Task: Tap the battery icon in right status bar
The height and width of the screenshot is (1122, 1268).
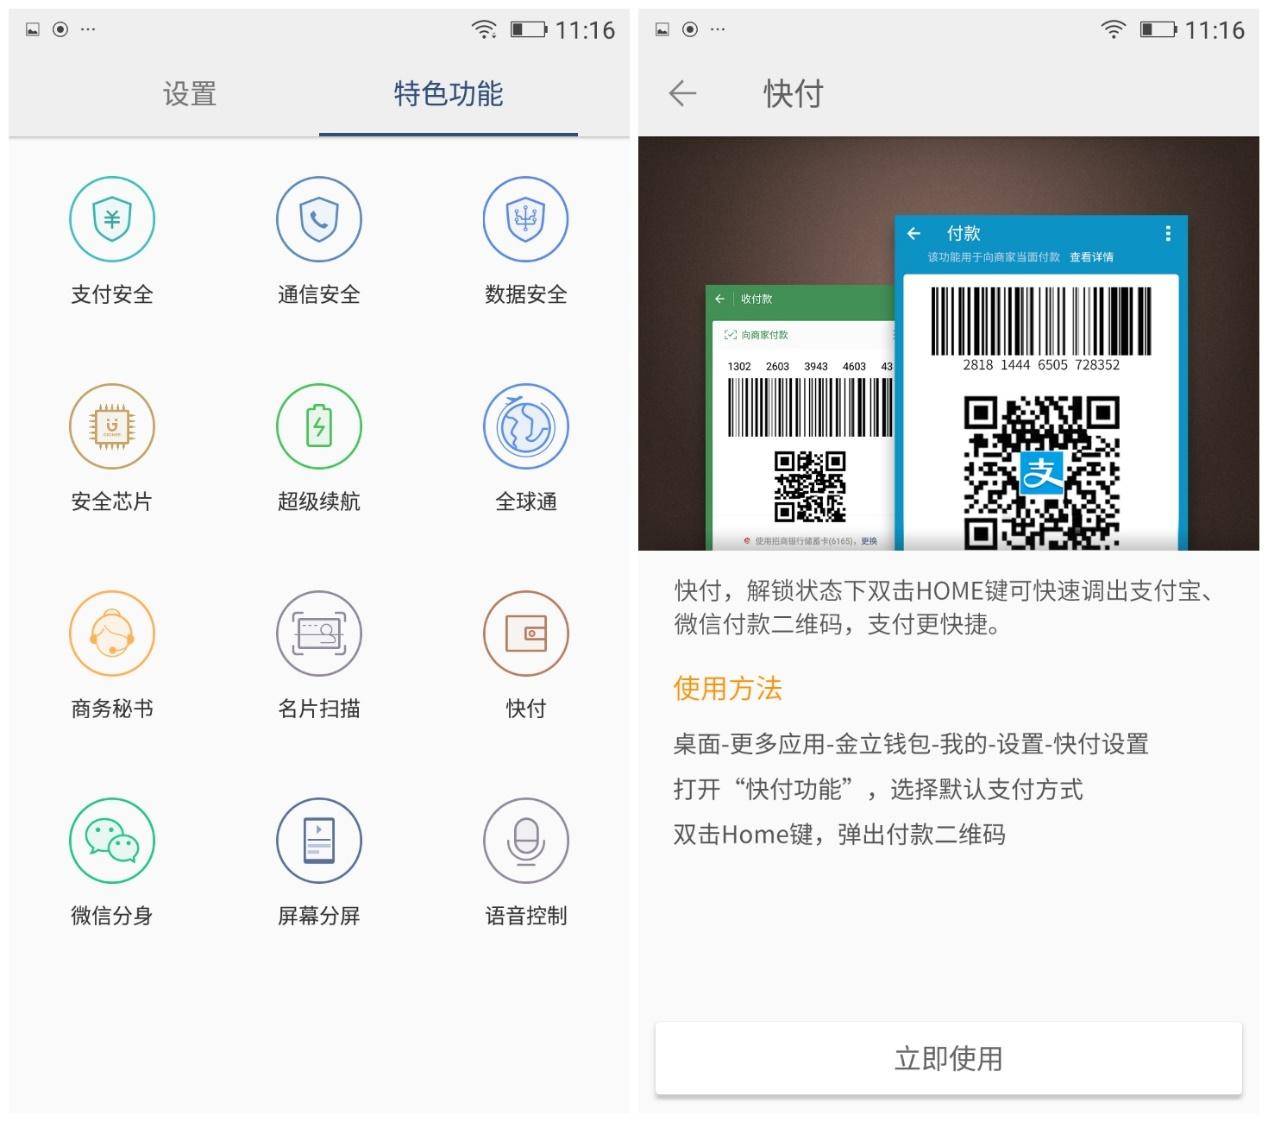Action: 1159,29
